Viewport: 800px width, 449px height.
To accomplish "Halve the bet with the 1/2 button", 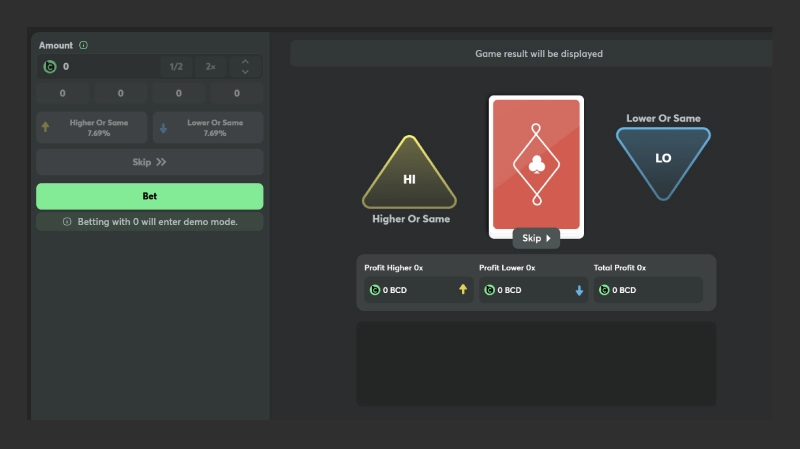I will click(x=176, y=67).
